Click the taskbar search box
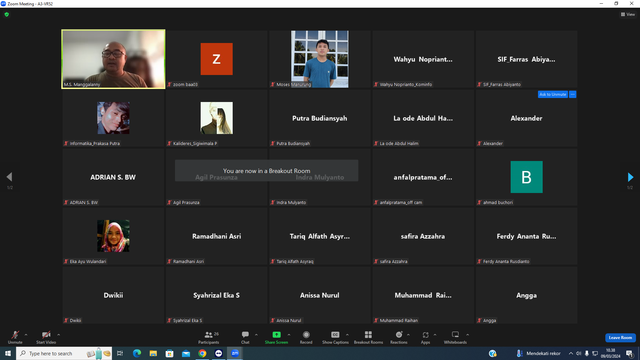 (64, 353)
